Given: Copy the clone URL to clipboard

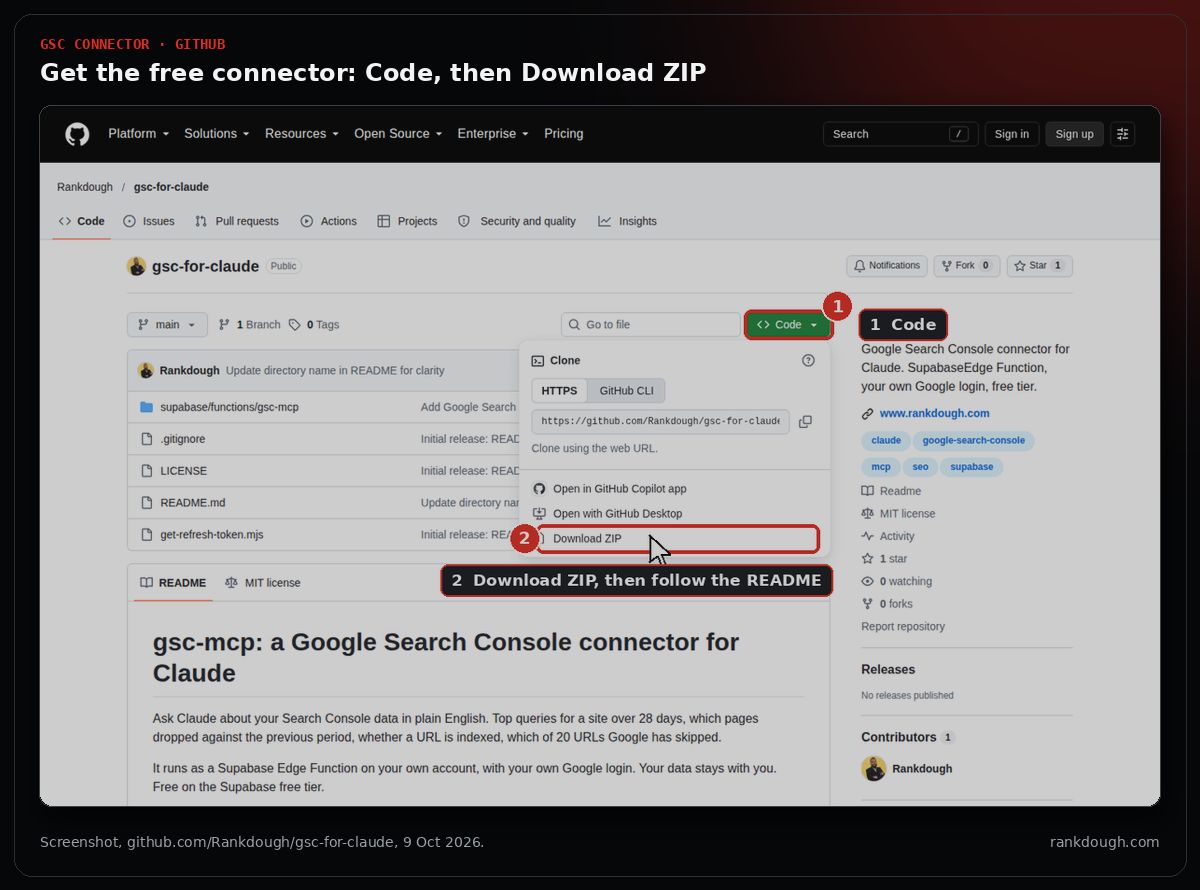Looking at the screenshot, I should (x=805, y=422).
